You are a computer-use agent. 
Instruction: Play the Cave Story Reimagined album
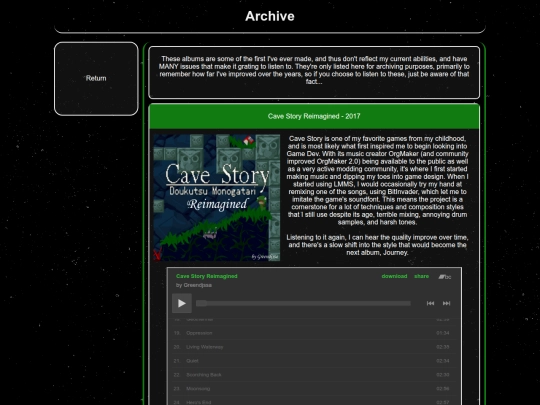[182, 303]
